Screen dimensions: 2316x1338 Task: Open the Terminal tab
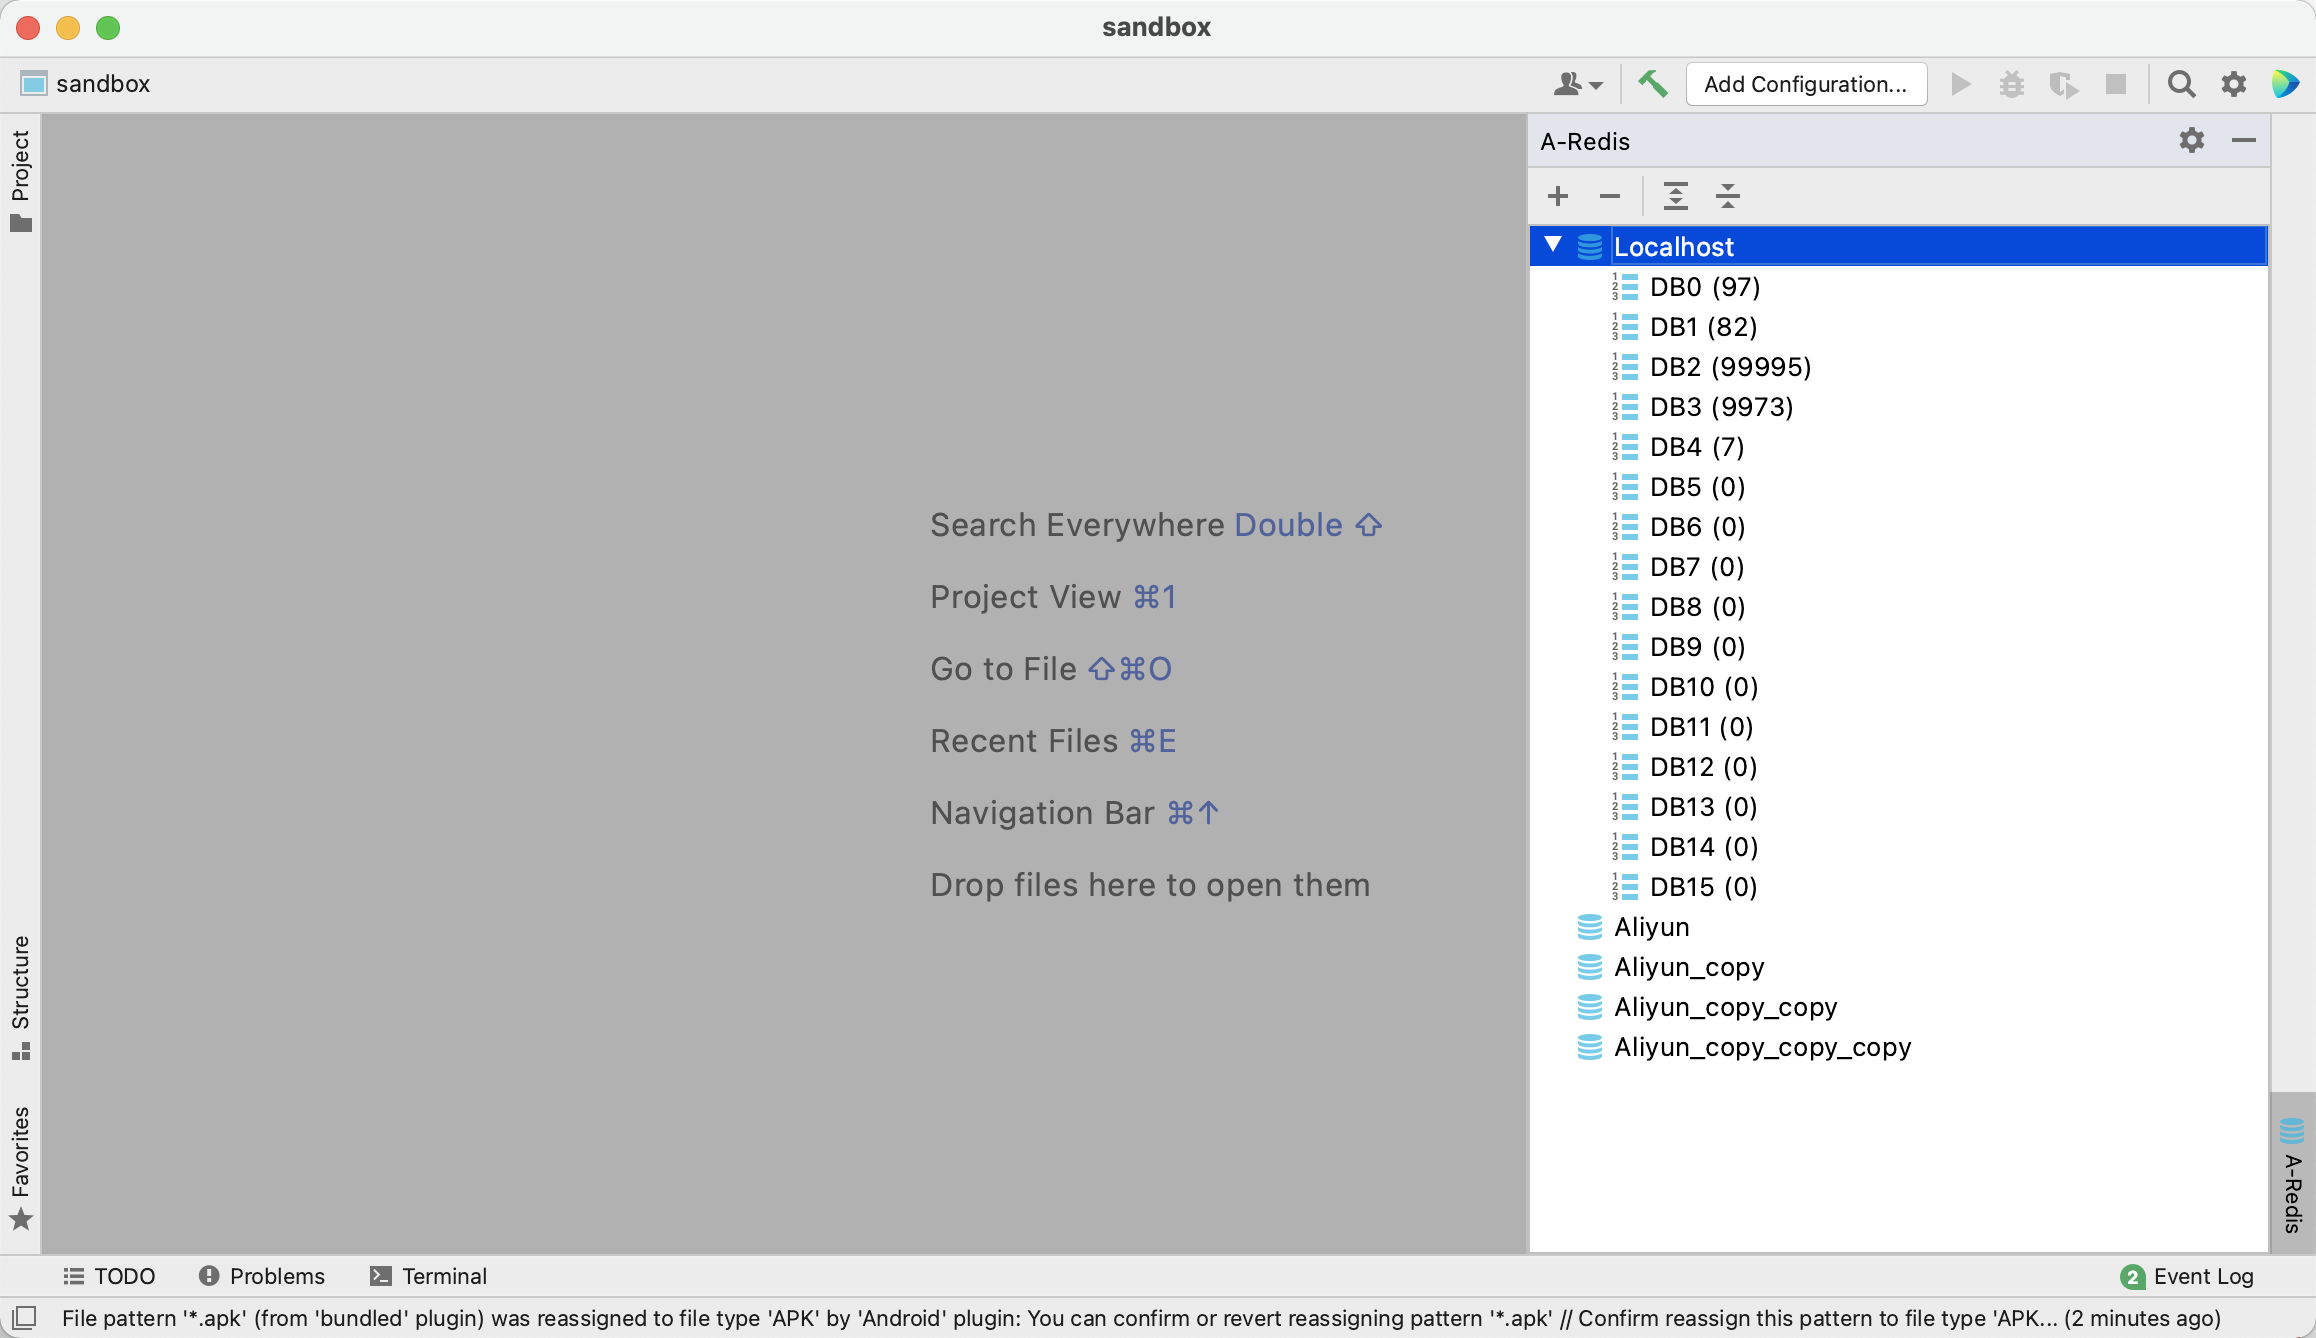(x=428, y=1276)
